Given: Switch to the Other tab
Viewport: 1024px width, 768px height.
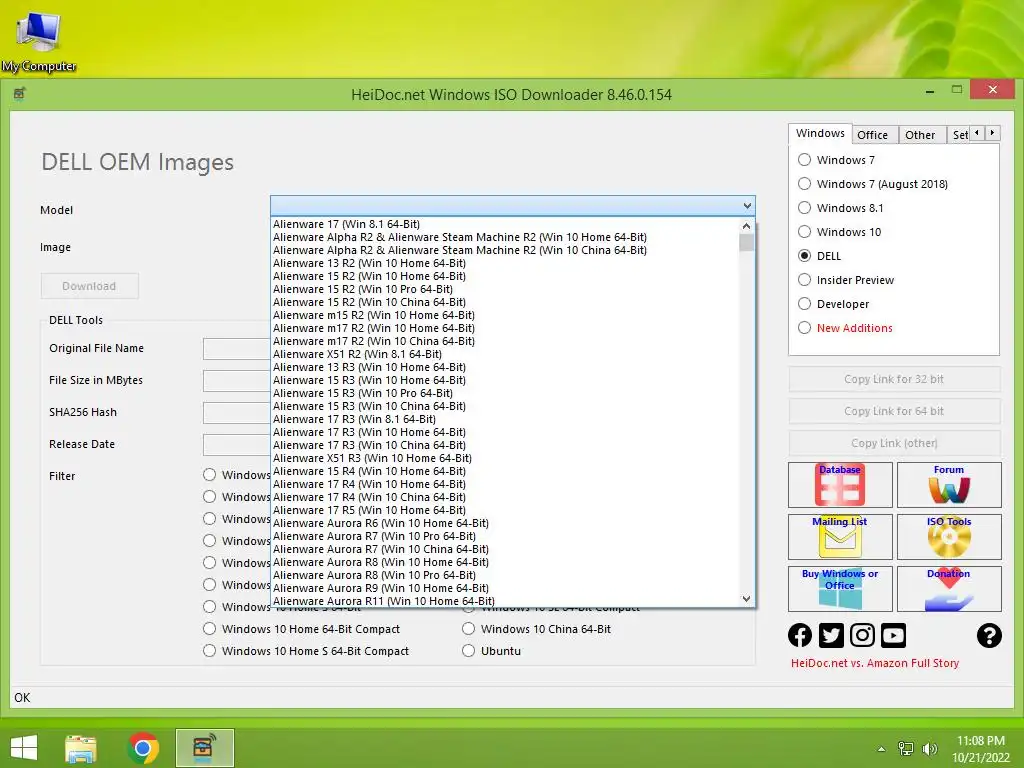Looking at the screenshot, I should (920, 135).
